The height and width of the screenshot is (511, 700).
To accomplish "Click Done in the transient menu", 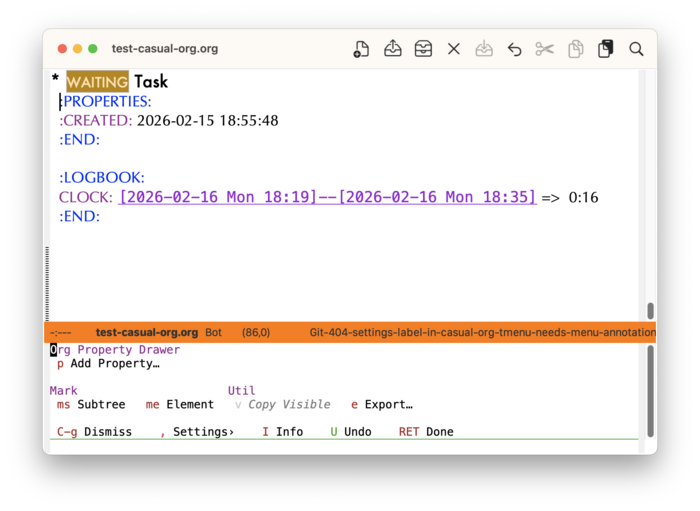I will tap(439, 432).
